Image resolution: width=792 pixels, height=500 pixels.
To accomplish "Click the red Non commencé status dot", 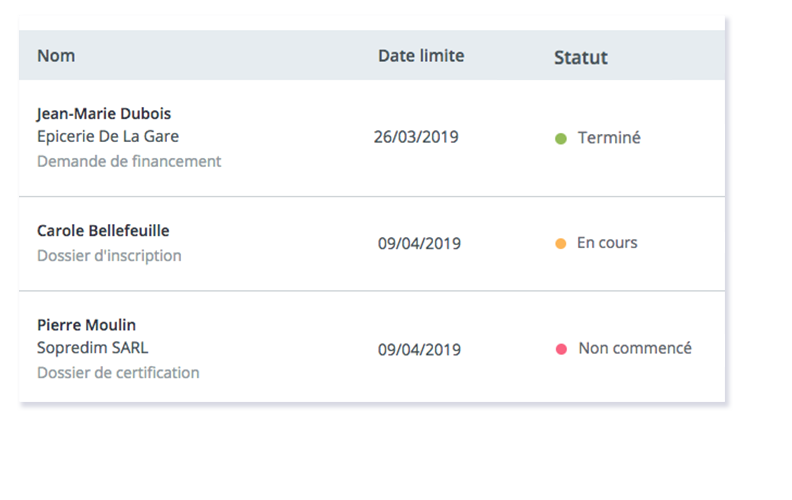I will pyautogui.click(x=561, y=349).
